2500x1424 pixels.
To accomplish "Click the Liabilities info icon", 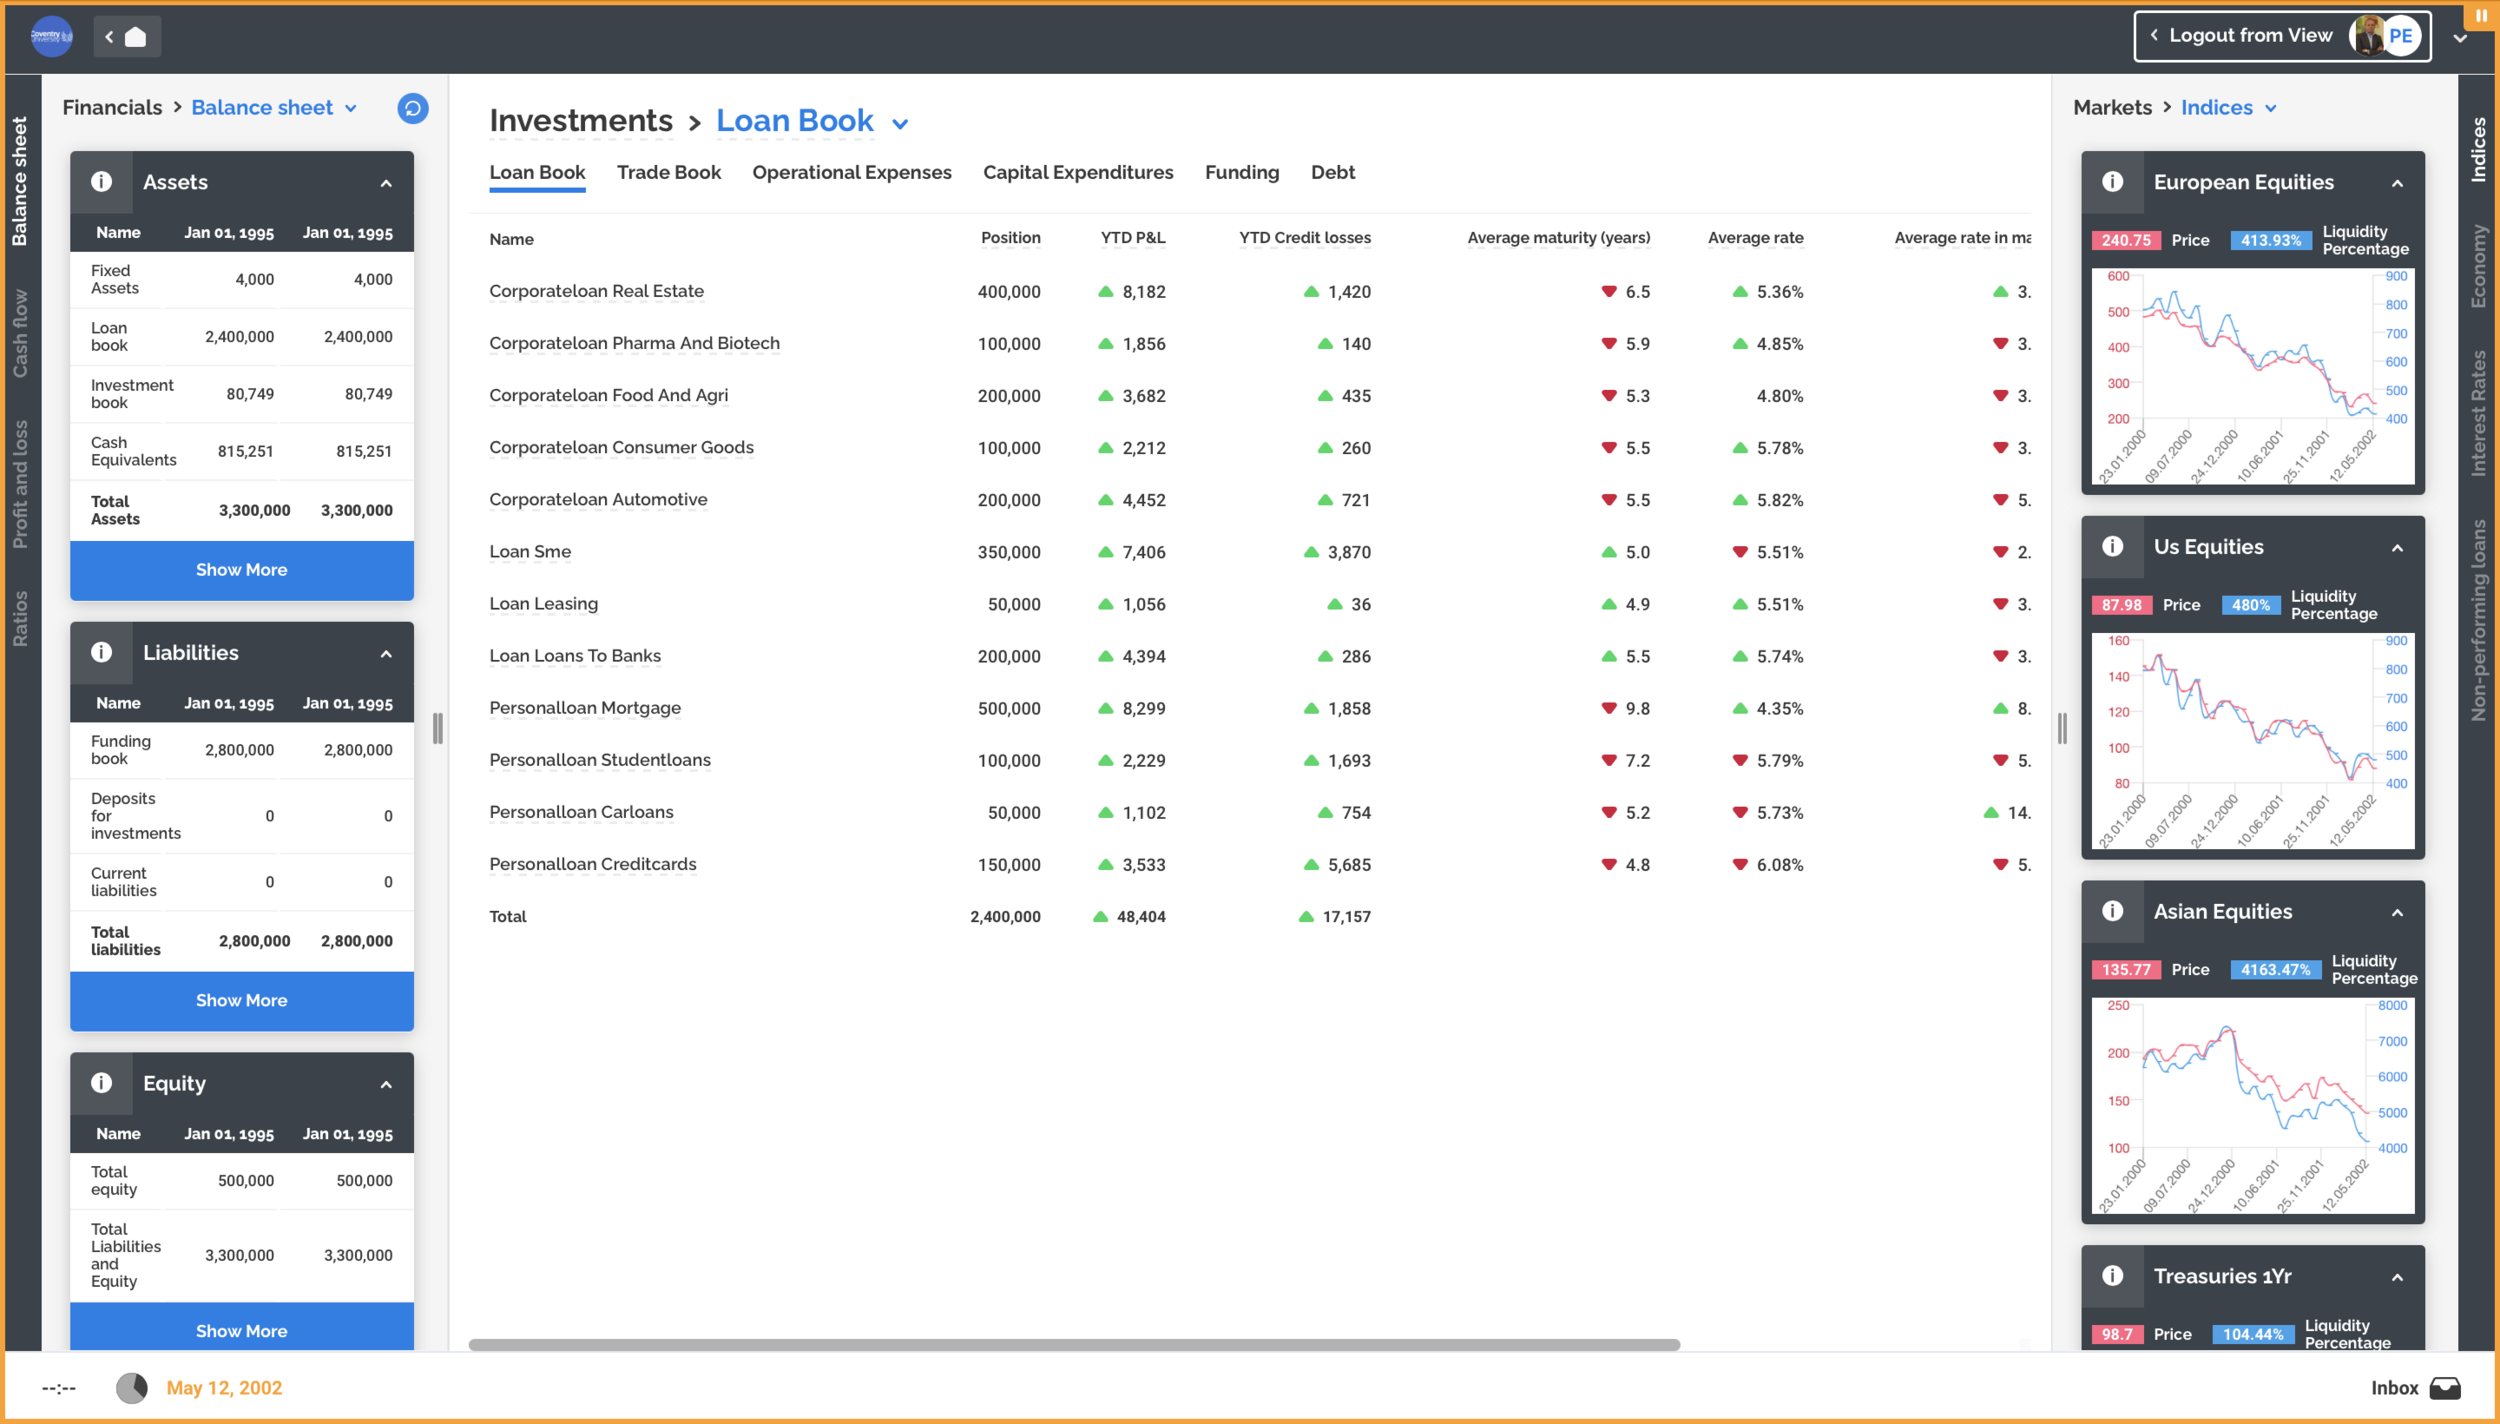I will click(x=101, y=653).
